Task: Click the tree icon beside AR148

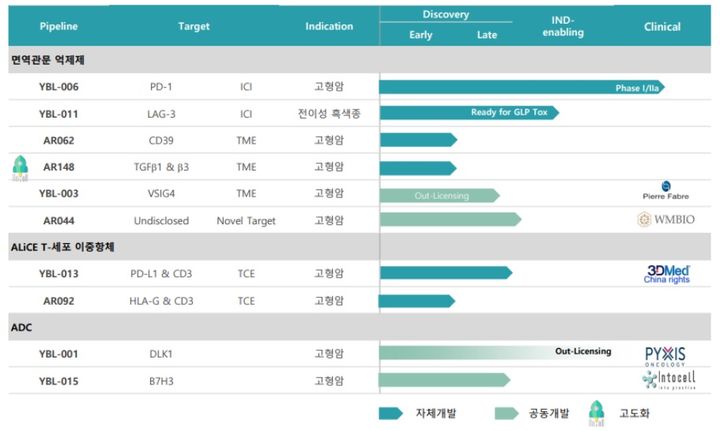Action: click(x=18, y=166)
